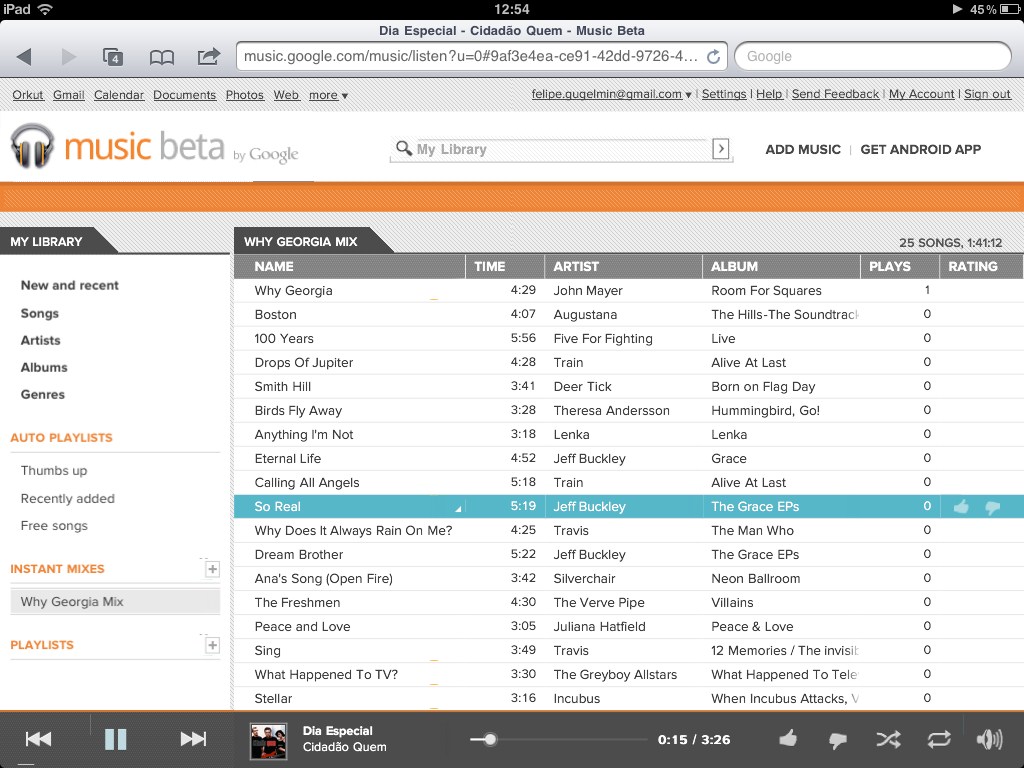Screen dimensions: 1024x768
Task: Click the ADD MUSIC button
Action: (x=803, y=150)
